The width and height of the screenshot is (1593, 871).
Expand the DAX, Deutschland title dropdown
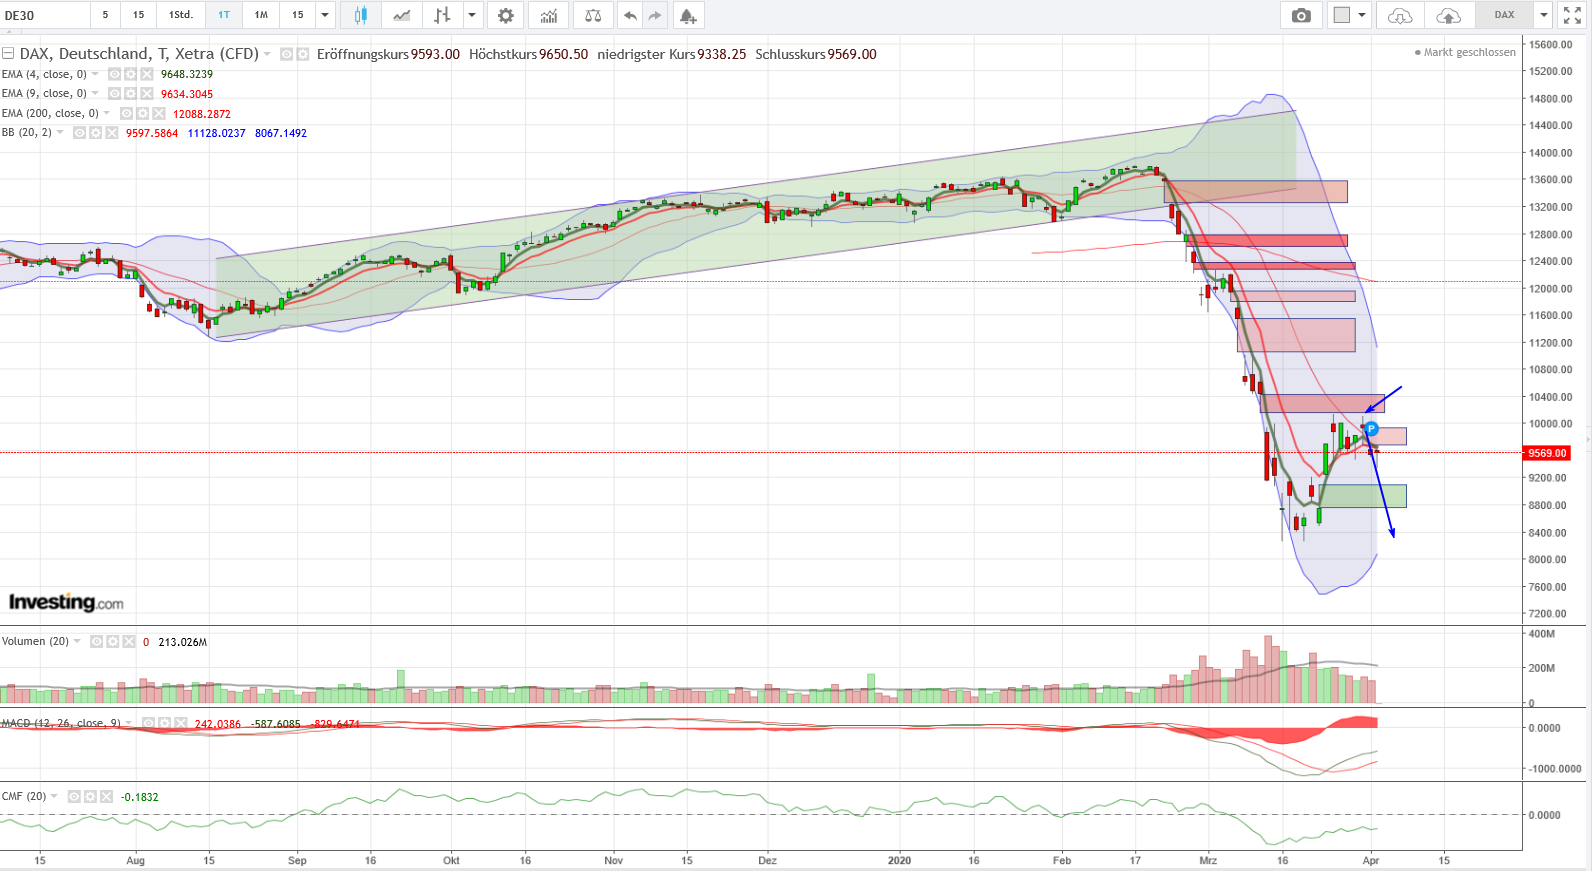267,54
